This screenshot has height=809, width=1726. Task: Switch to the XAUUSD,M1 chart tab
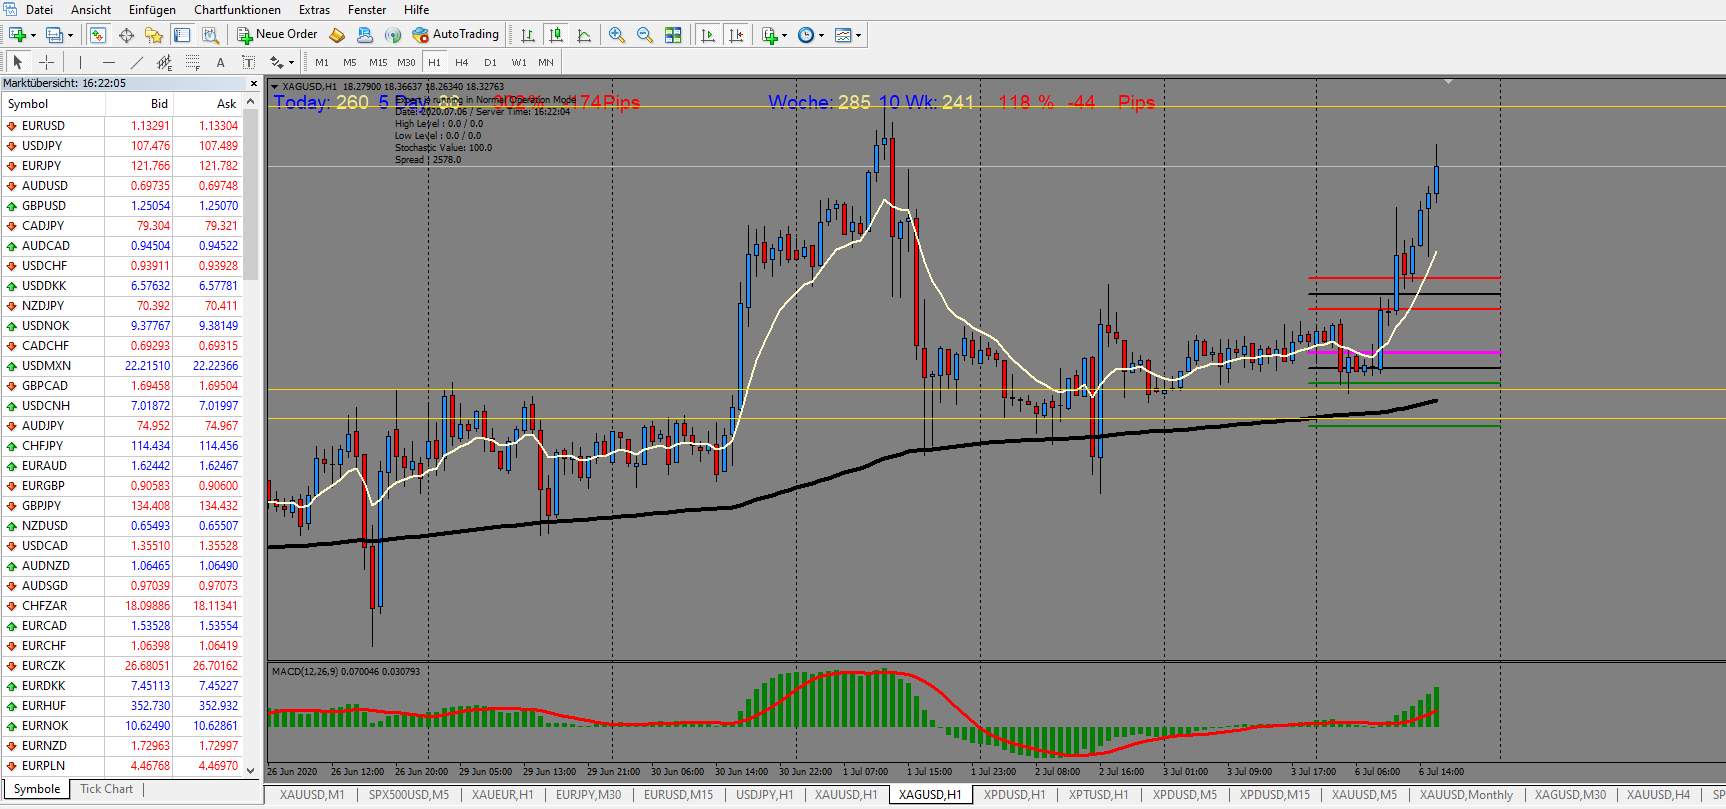[312, 795]
